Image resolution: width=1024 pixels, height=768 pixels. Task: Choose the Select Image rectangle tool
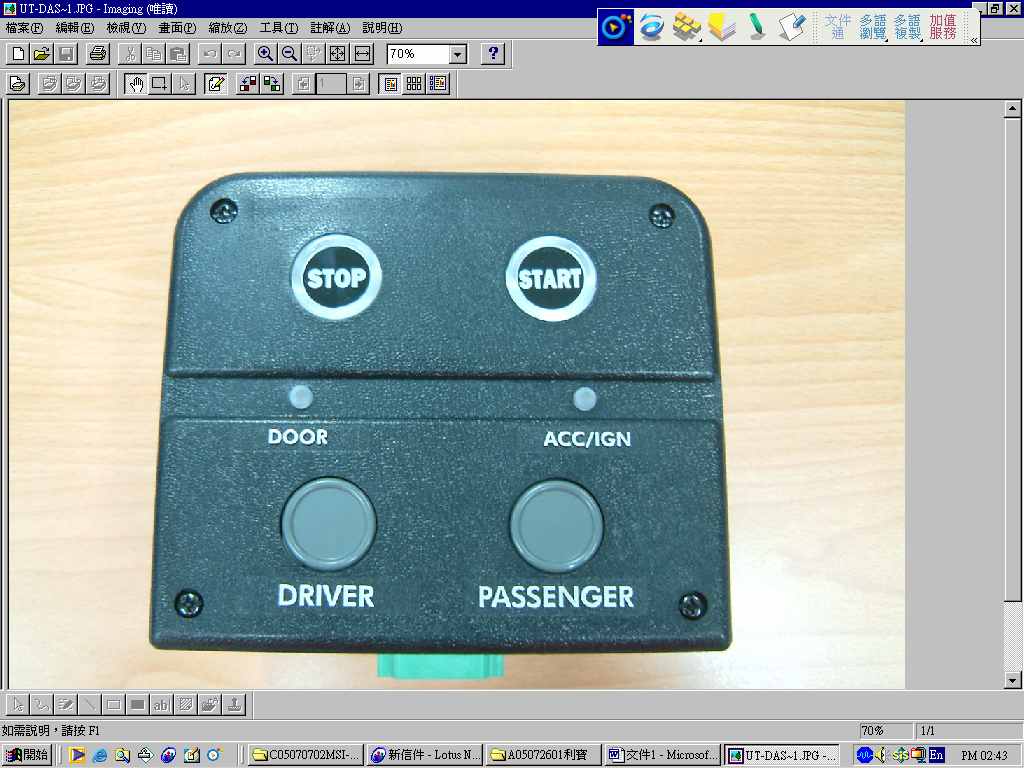159,84
